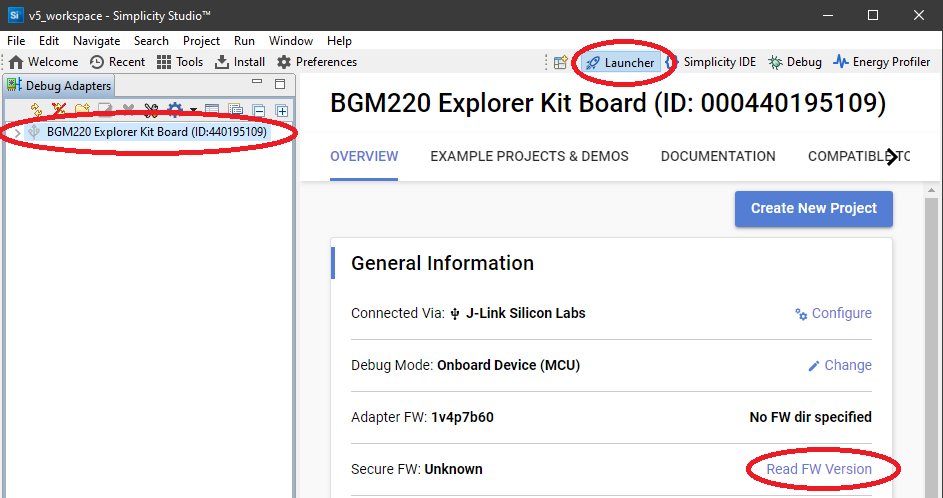Click the Configure connection link
This screenshot has width=943, height=498.
point(834,313)
